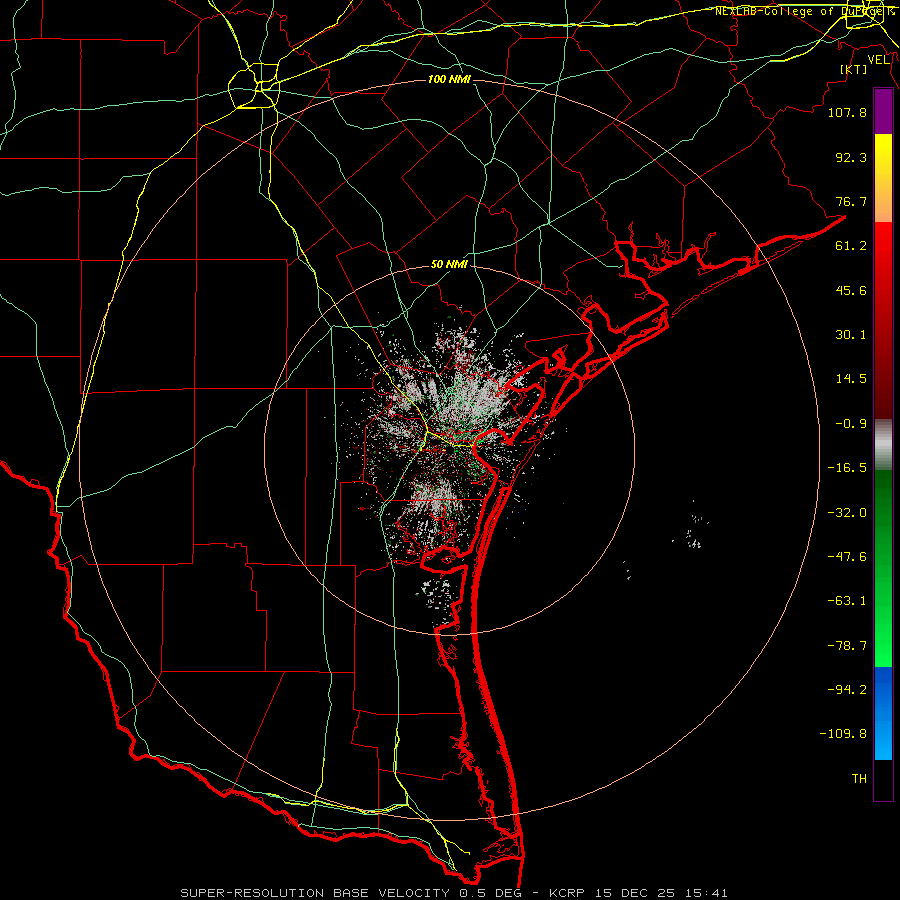Click the yellow highway loop around San Antonio
Screen dimensions: 900x900
pos(254,86)
